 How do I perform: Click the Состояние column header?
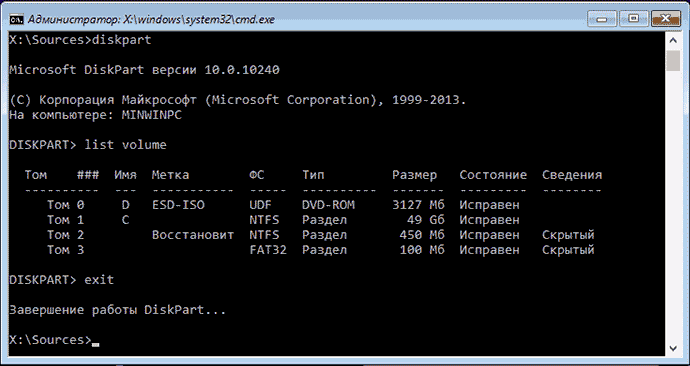(x=493, y=175)
